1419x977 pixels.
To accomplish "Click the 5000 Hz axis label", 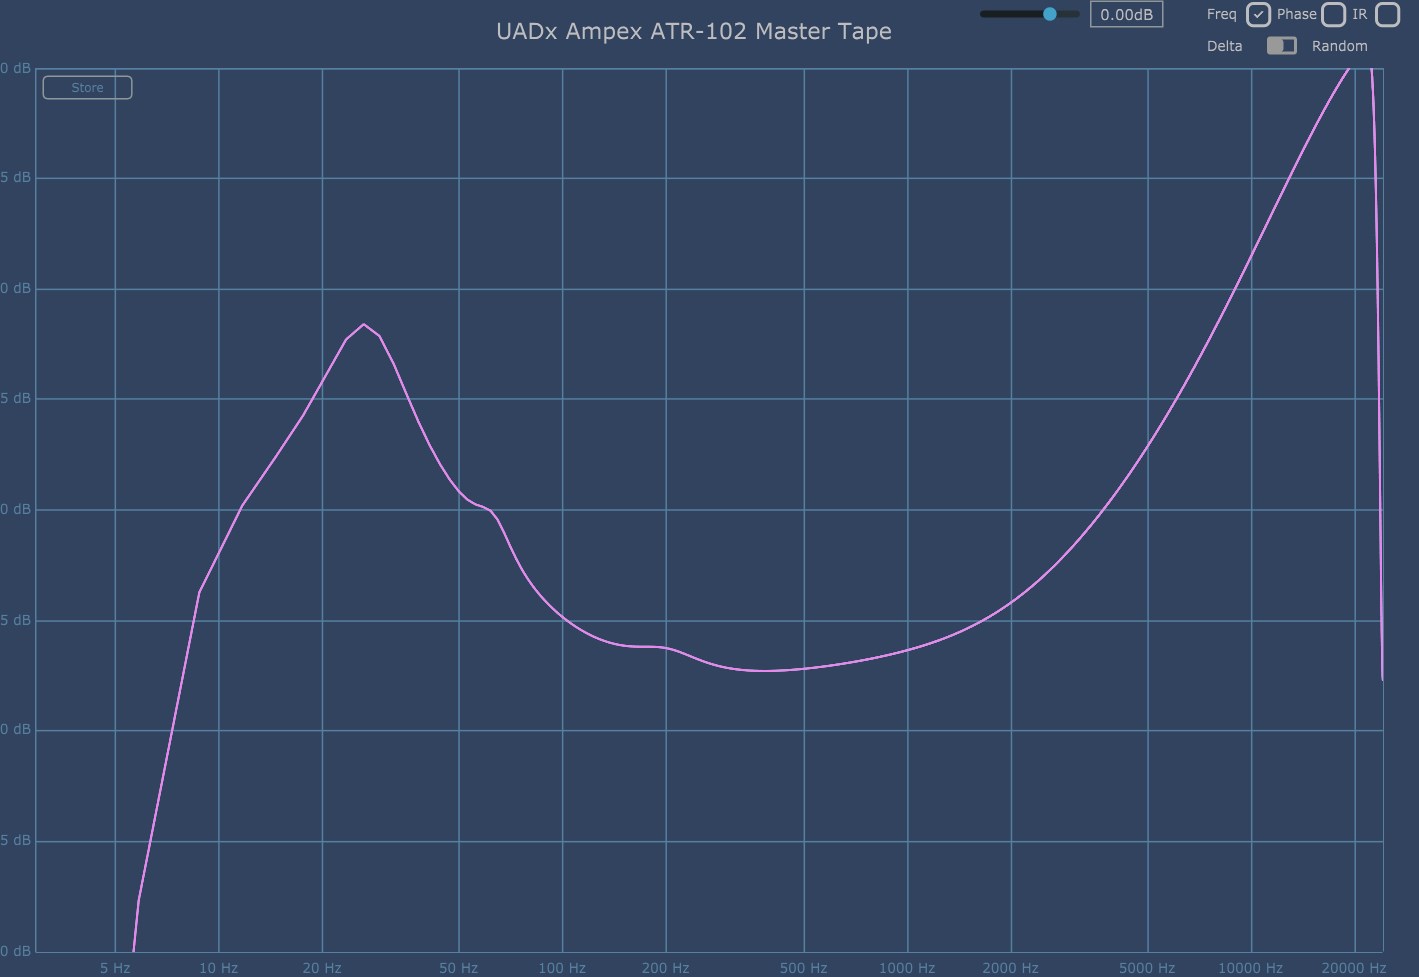I will point(1147,968).
